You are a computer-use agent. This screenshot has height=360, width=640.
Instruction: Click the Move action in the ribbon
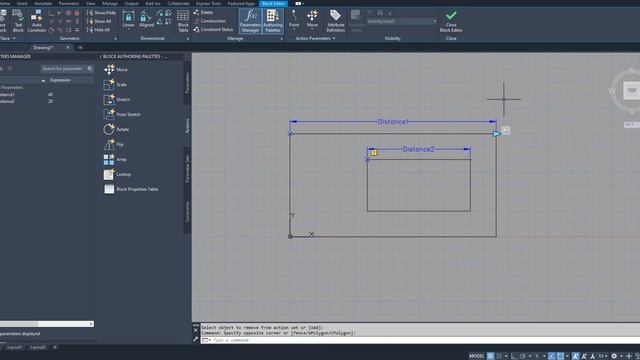click(x=312, y=19)
